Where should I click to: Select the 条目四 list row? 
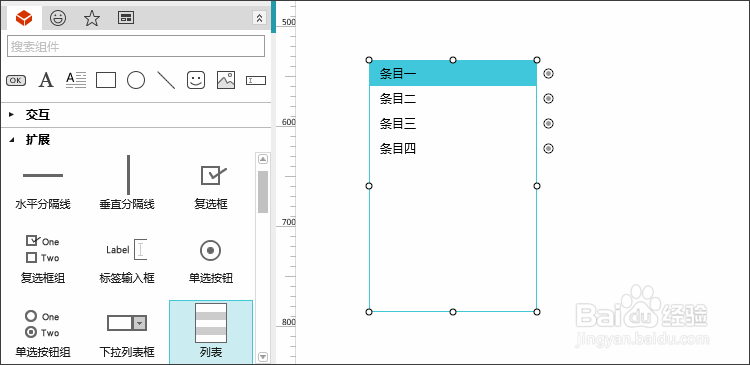(x=453, y=148)
